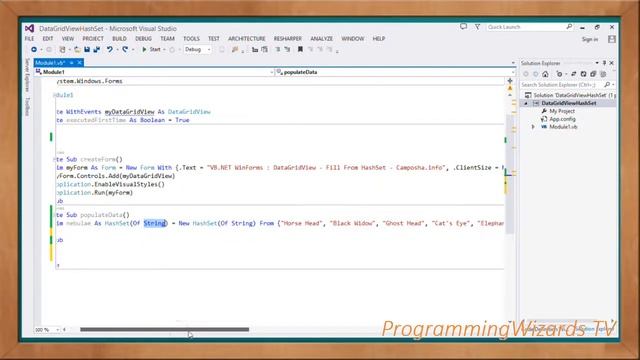Click the account avatar icon
Screen dimensions: 640x360
[x=612, y=39]
